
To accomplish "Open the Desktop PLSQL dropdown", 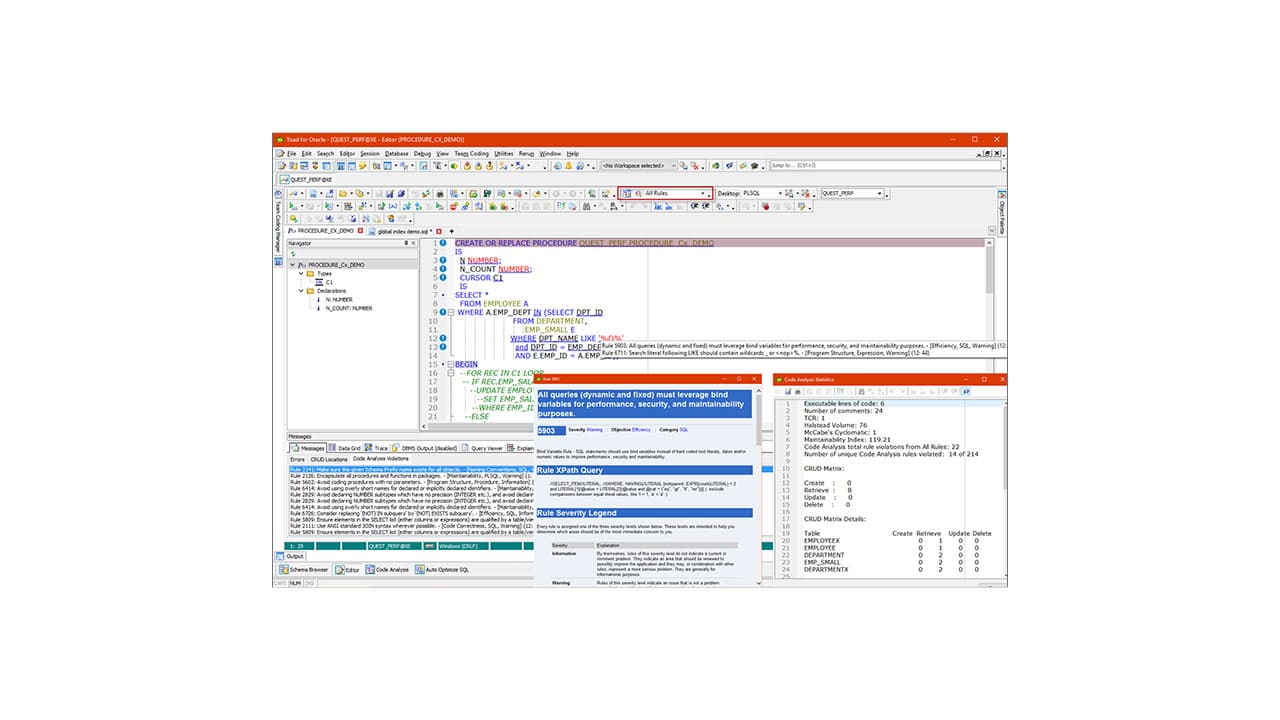I will point(782,192).
